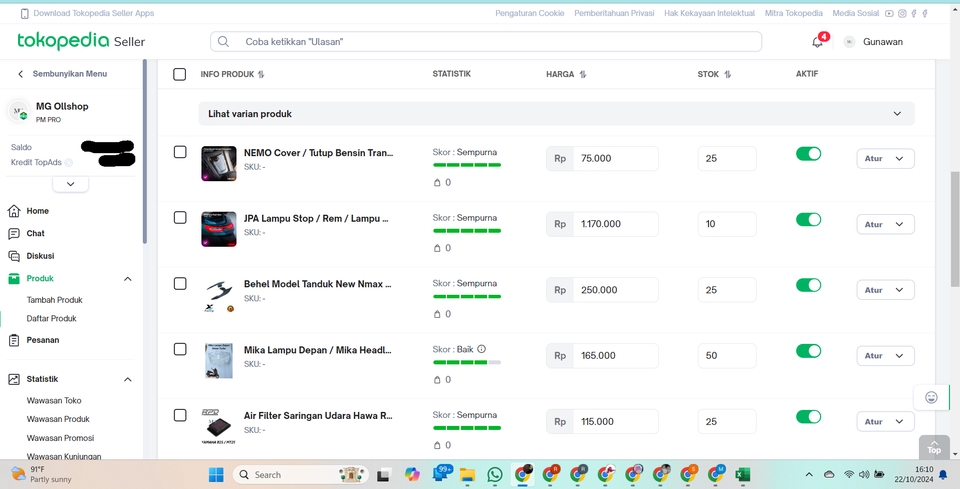Toggle active switch for Mika Lampu Depan

pos(808,351)
